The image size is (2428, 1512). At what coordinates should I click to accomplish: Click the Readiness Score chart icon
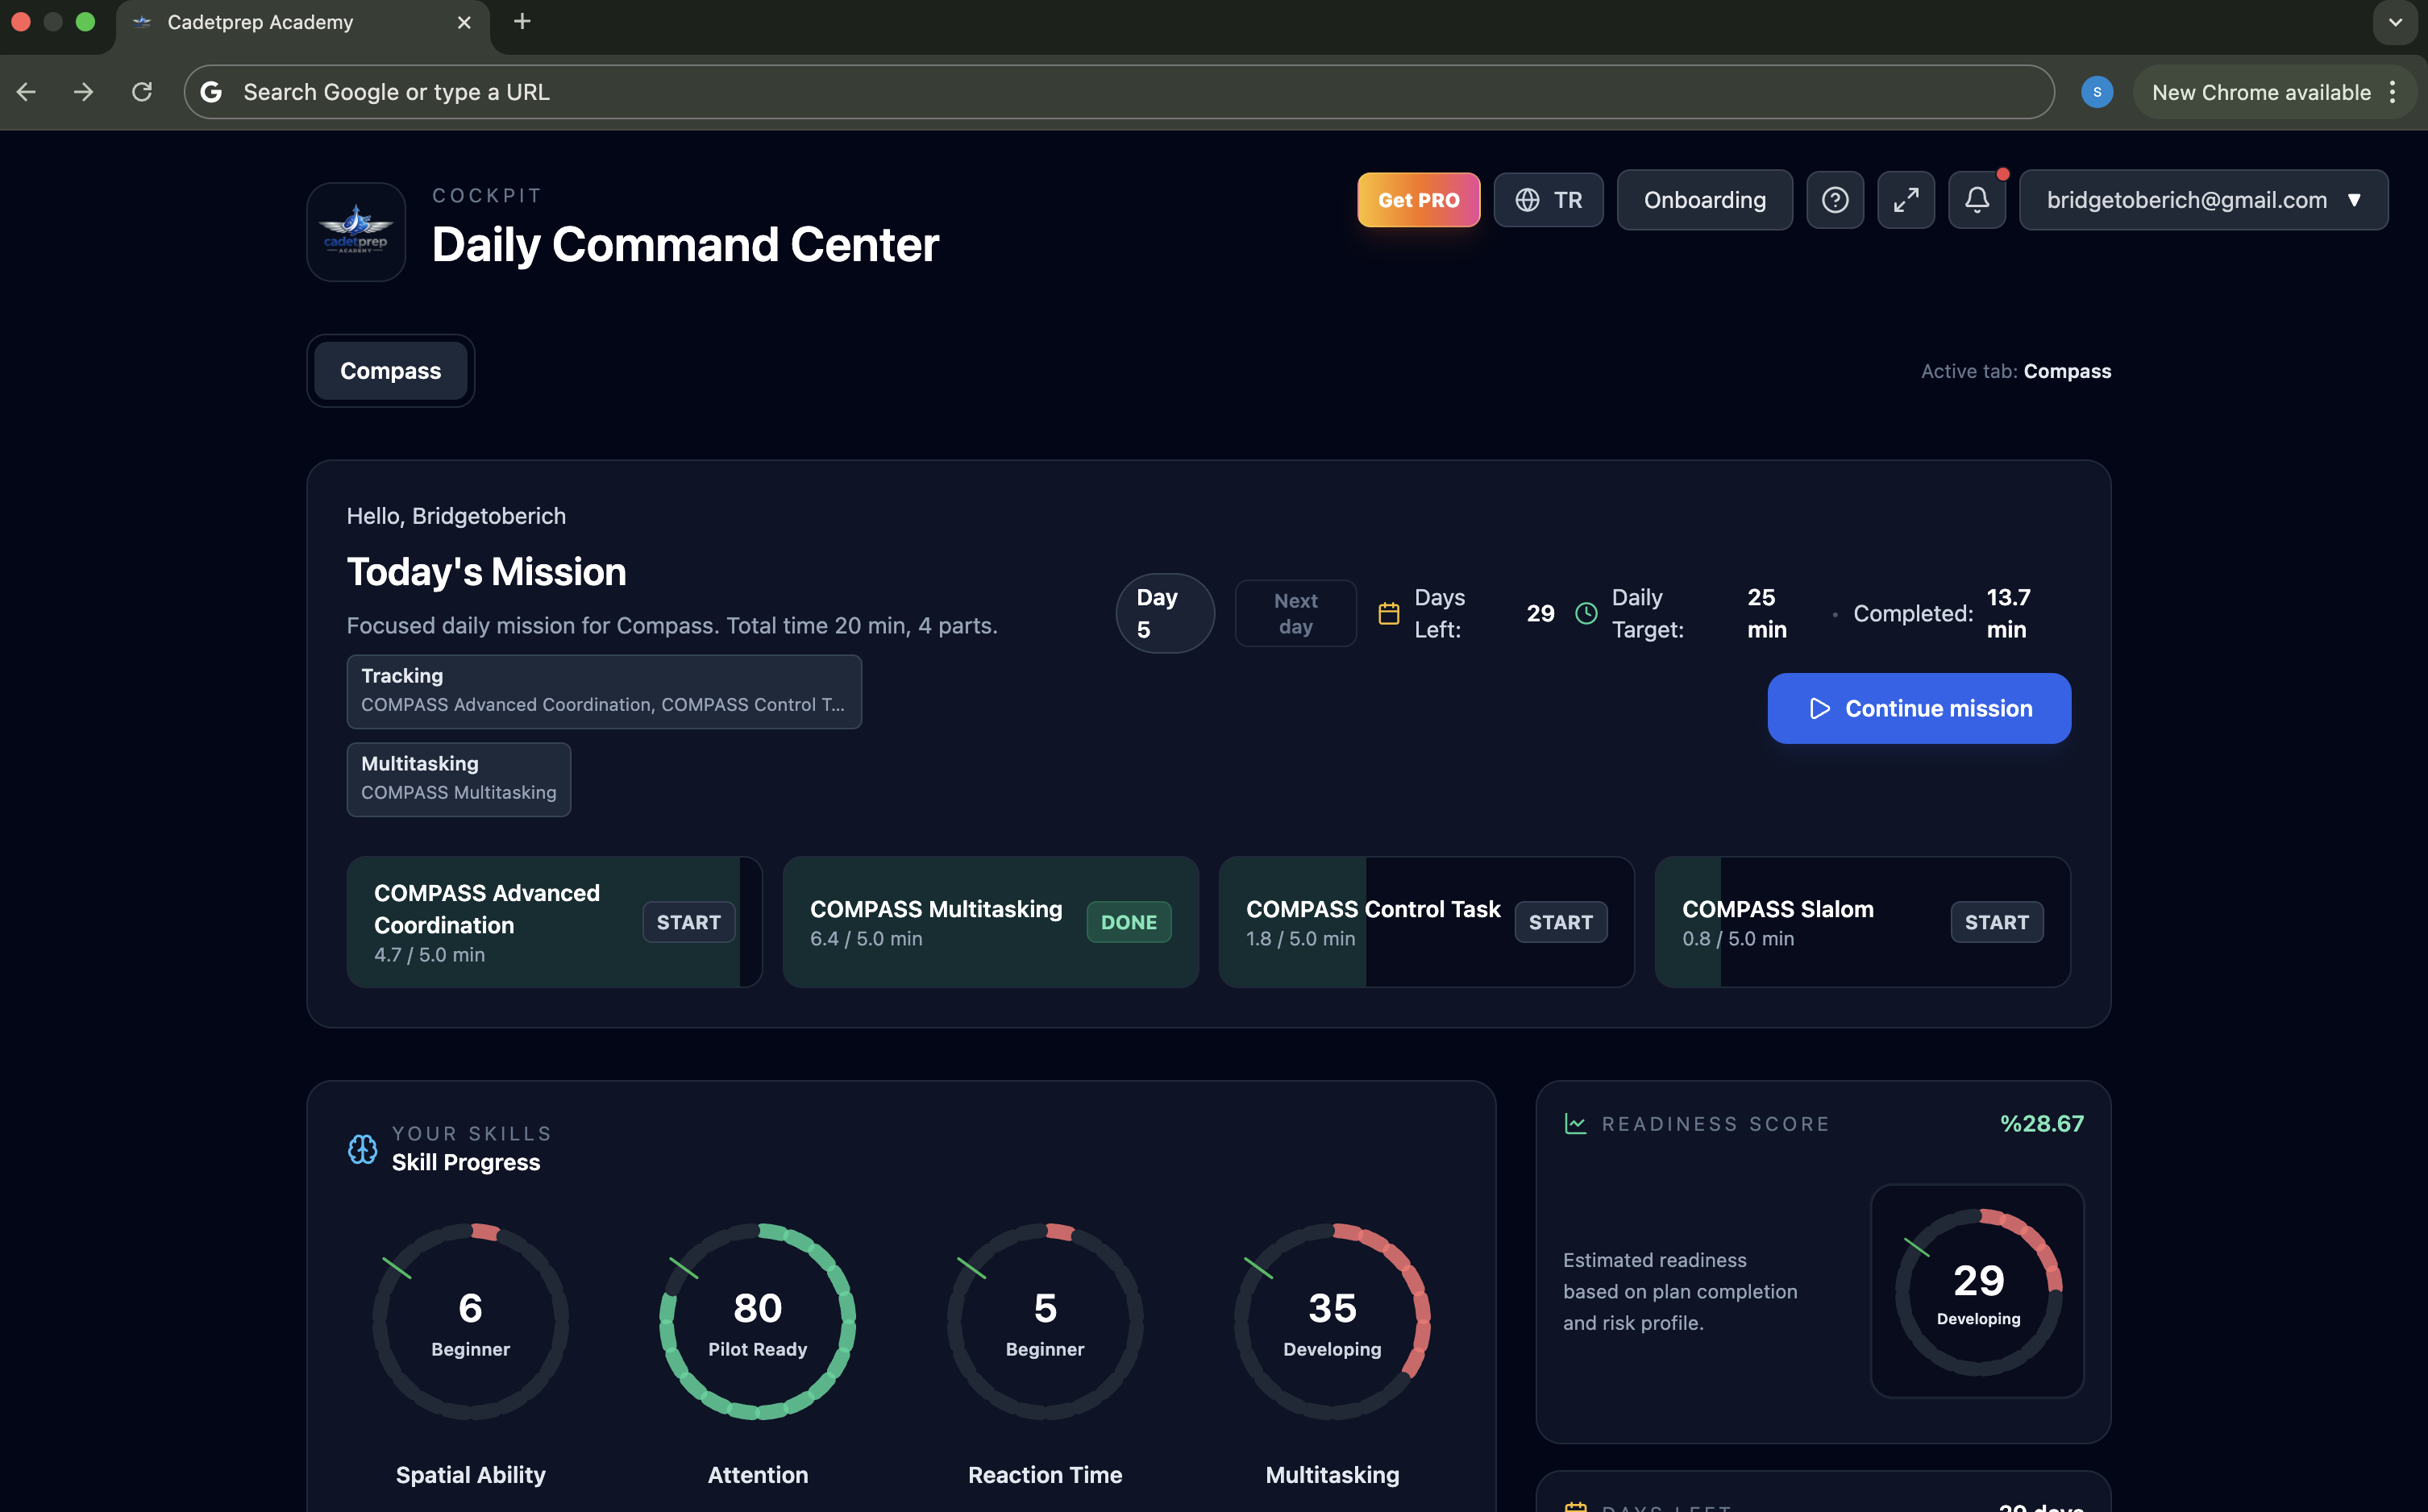pyautogui.click(x=1575, y=1124)
